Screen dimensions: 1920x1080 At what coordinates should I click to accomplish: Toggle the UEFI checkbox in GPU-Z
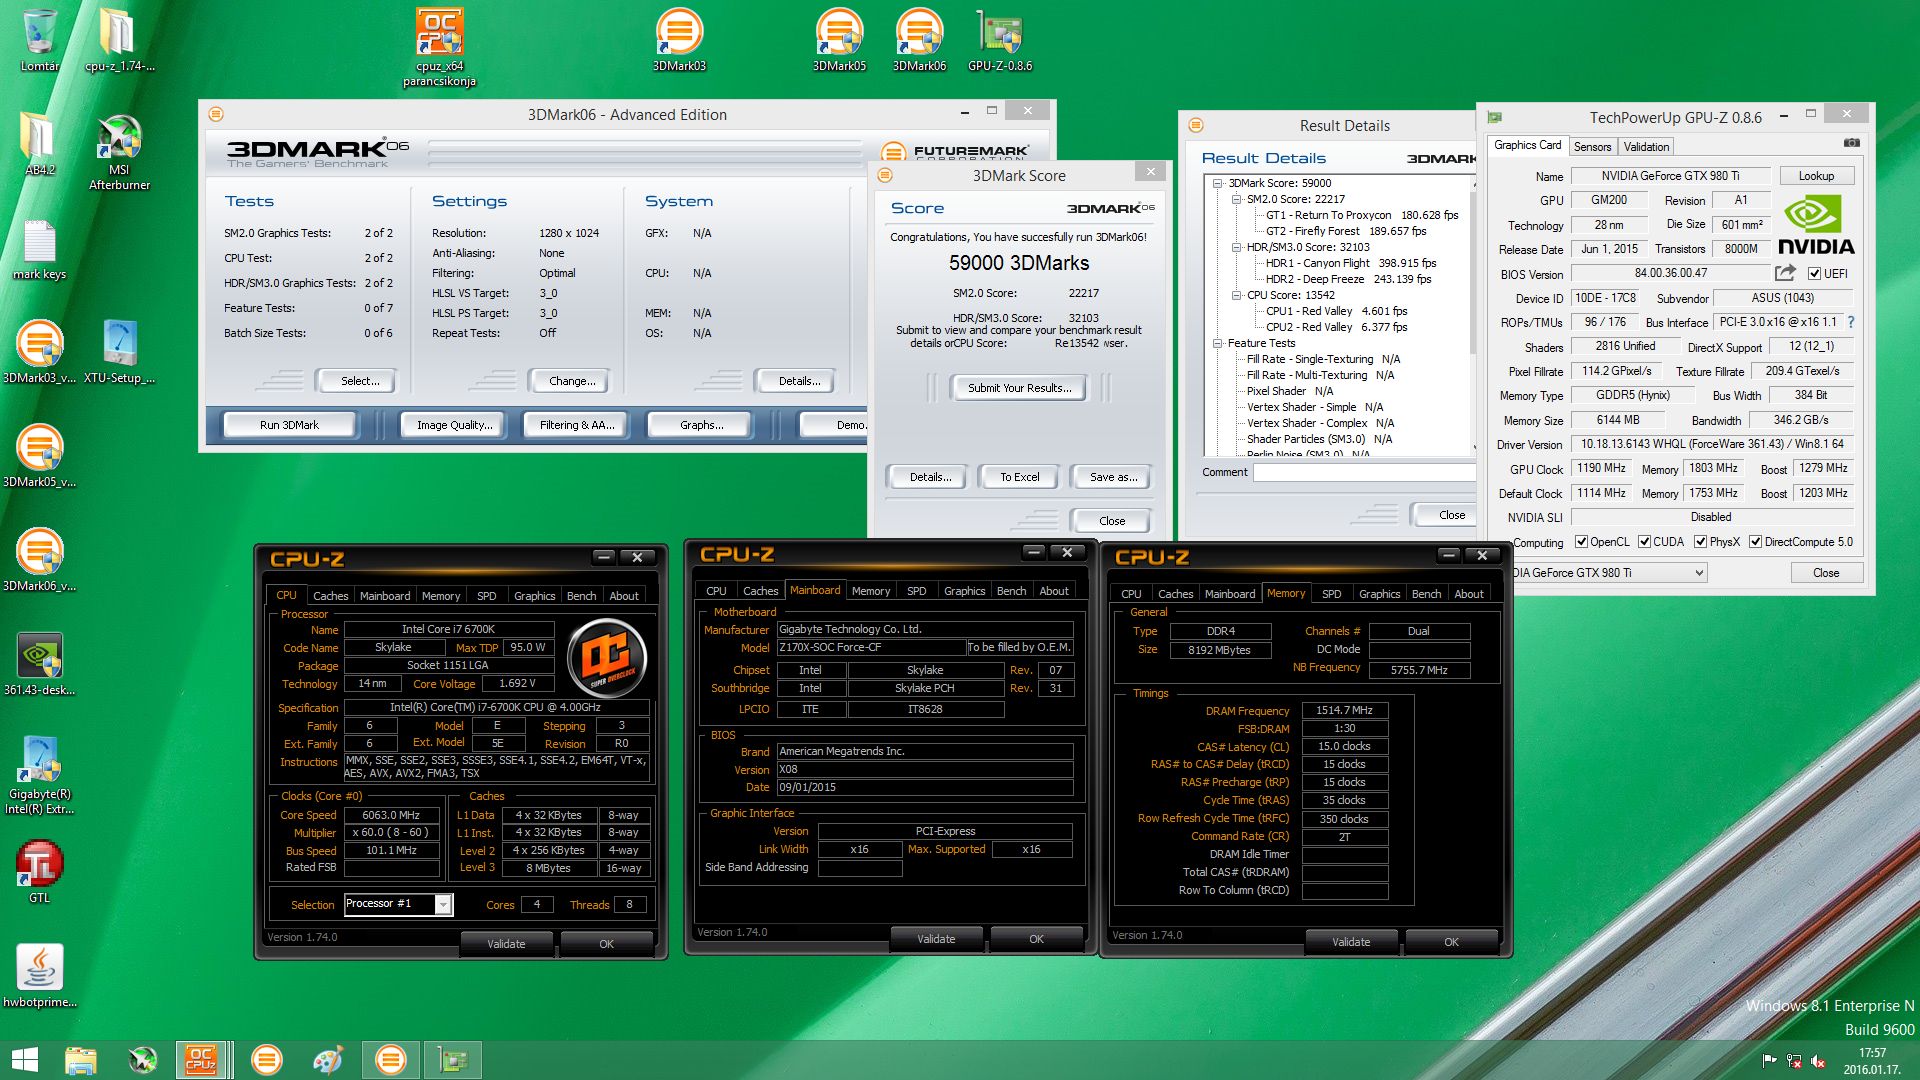(1814, 273)
